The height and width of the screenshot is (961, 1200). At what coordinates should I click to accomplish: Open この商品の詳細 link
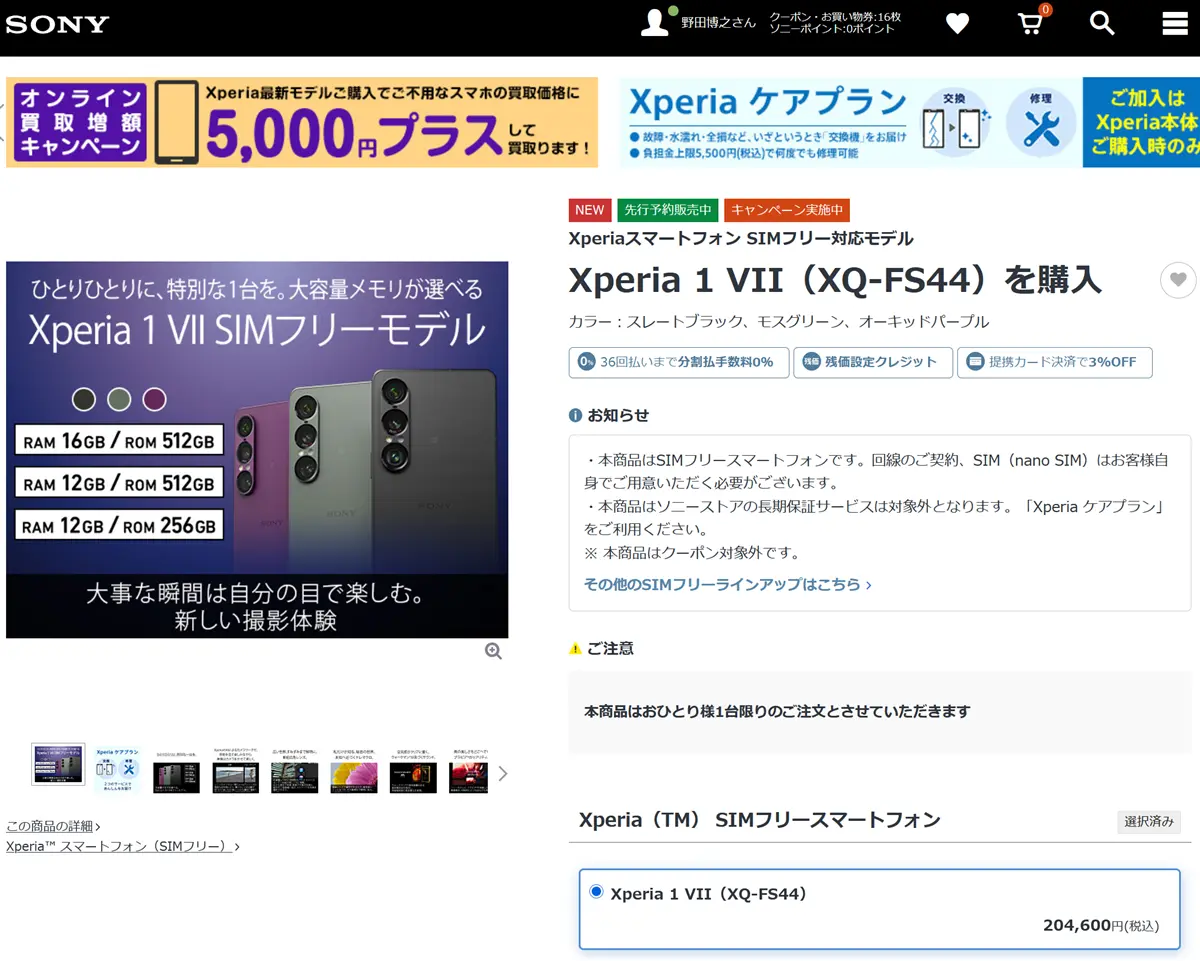(x=53, y=826)
